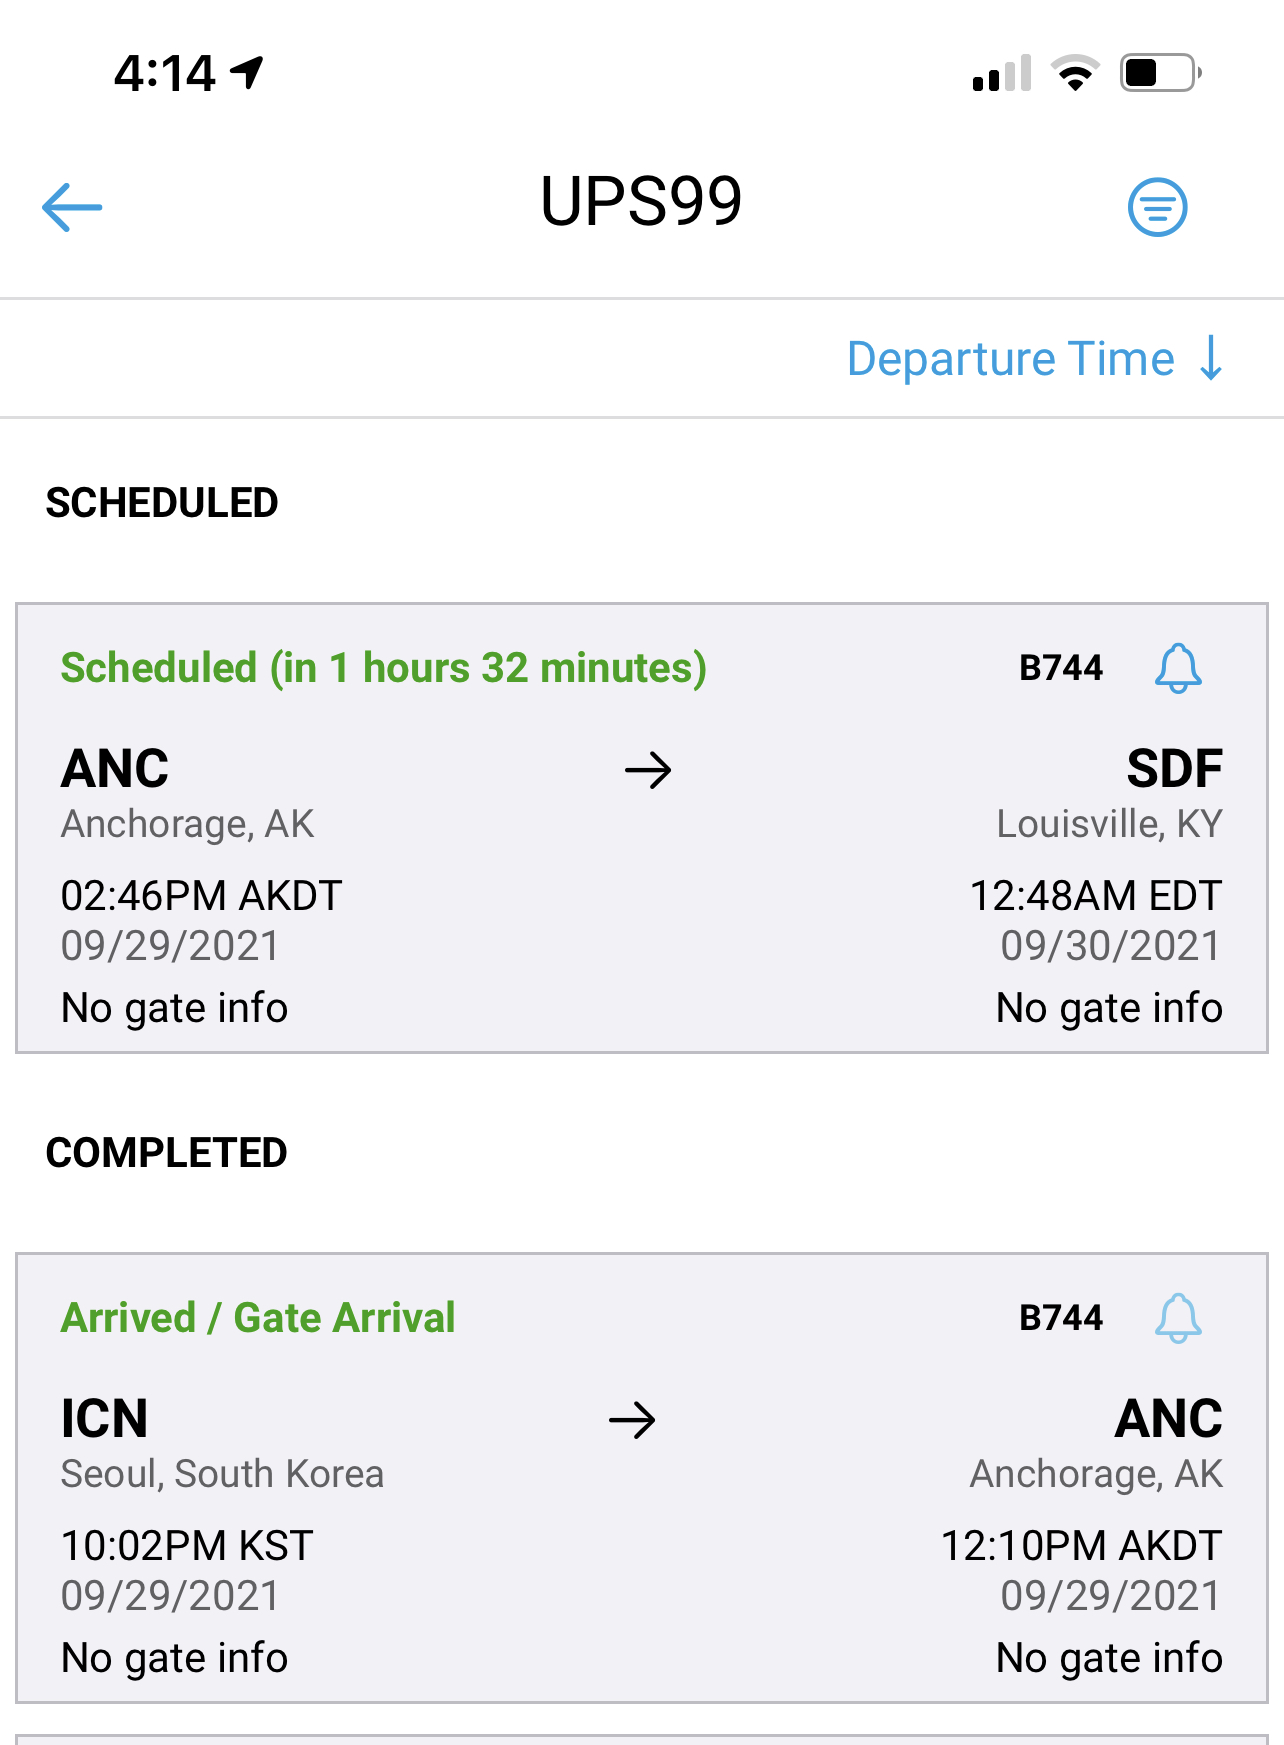Tap the battery status icon
Image resolution: width=1284 pixels, height=1745 pixels.
click(1161, 73)
